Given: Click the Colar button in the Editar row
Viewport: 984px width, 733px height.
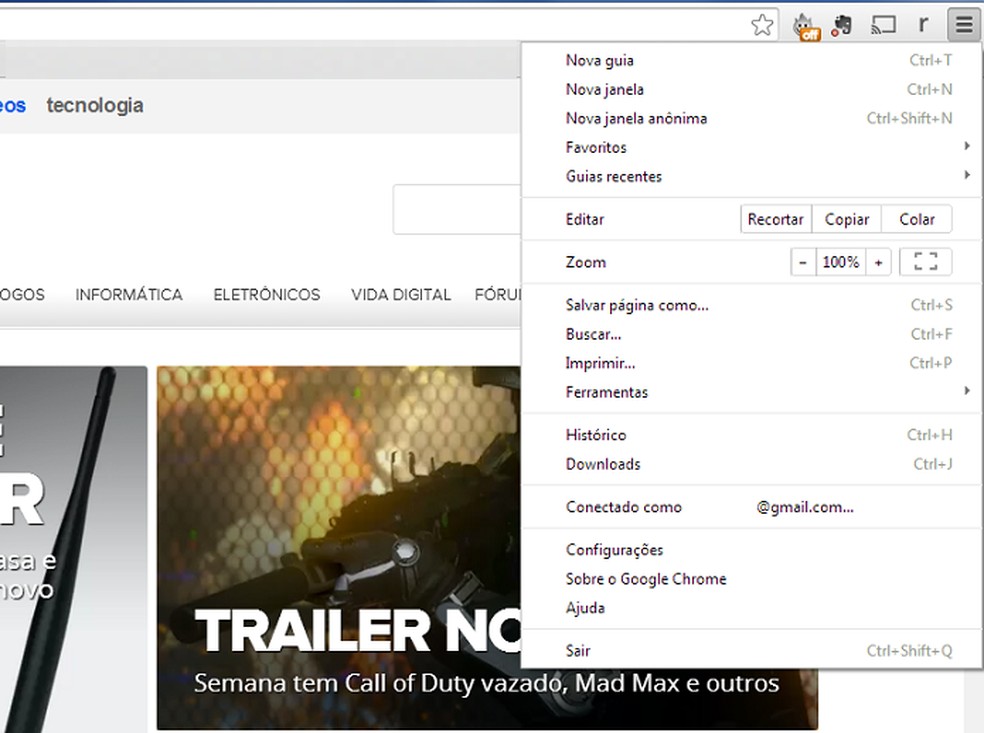Looking at the screenshot, I should pyautogui.click(x=915, y=219).
